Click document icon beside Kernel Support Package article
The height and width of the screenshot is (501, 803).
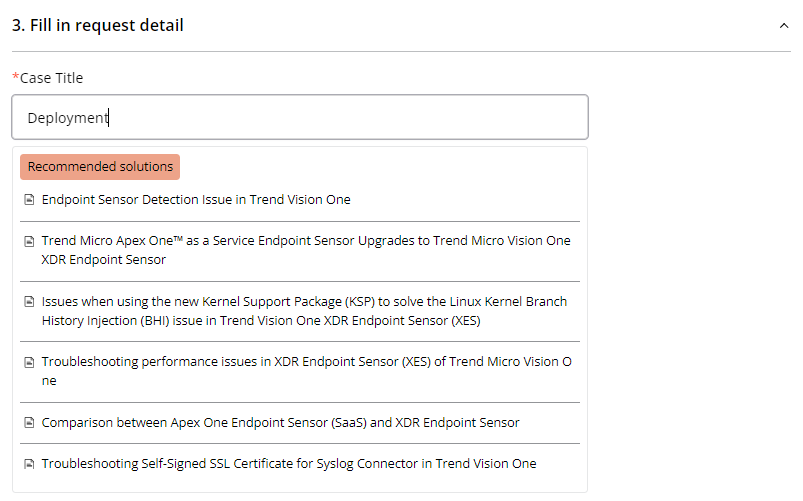(29, 302)
